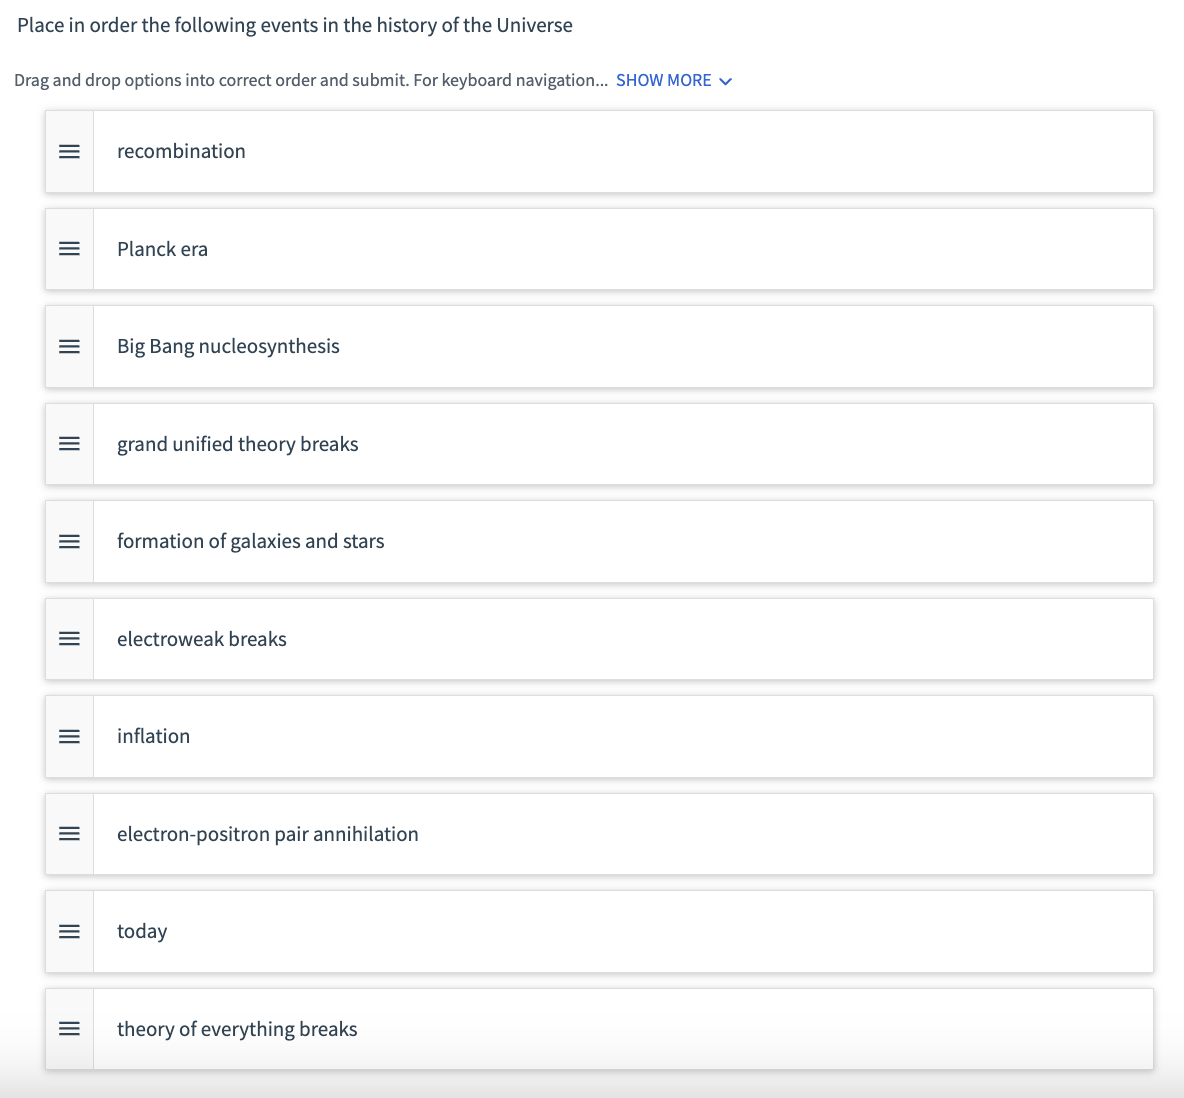The image size is (1184, 1098).
Task: Select the theory of everything breaks card
Action: tap(622, 1029)
